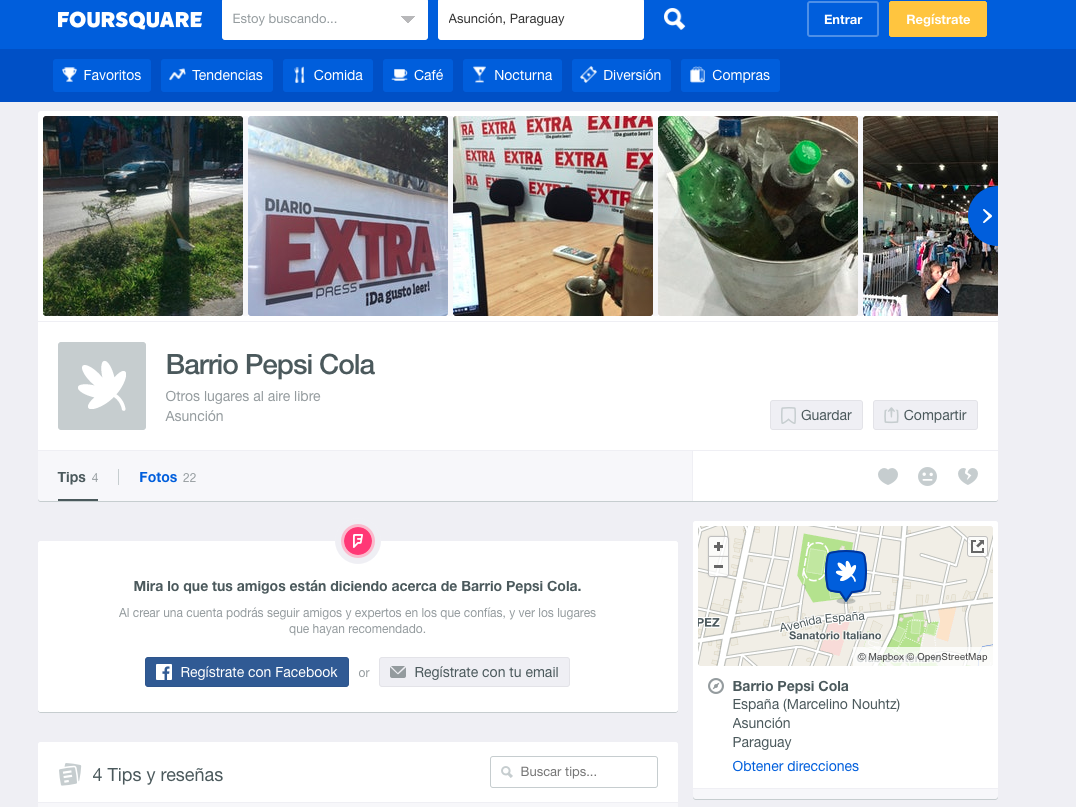The width and height of the screenshot is (1076, 807).
Task: Click the Guardar button
Action: coord(816,415)
